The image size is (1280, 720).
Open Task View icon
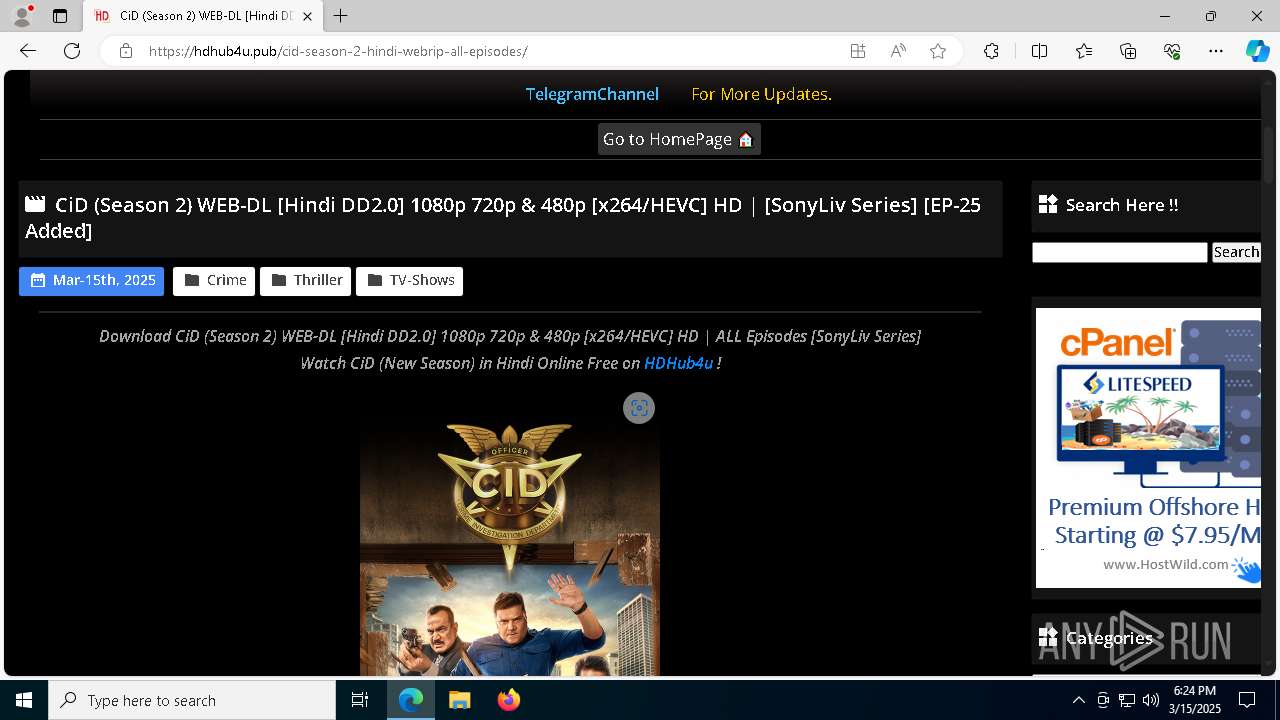pyautogui.click(x=360, y=700)
